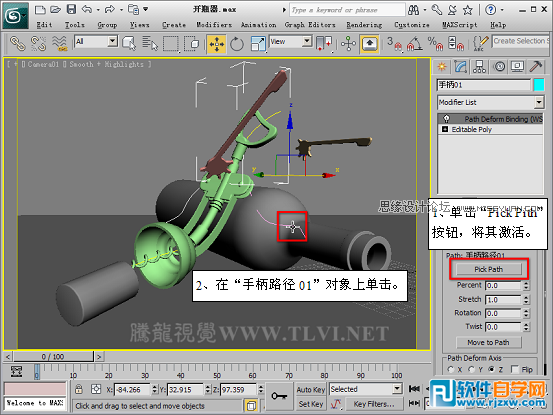This screenshot has height=415, width=553.
Task: Click the Use Pivot Point Center icon
Action: point(323,44)
